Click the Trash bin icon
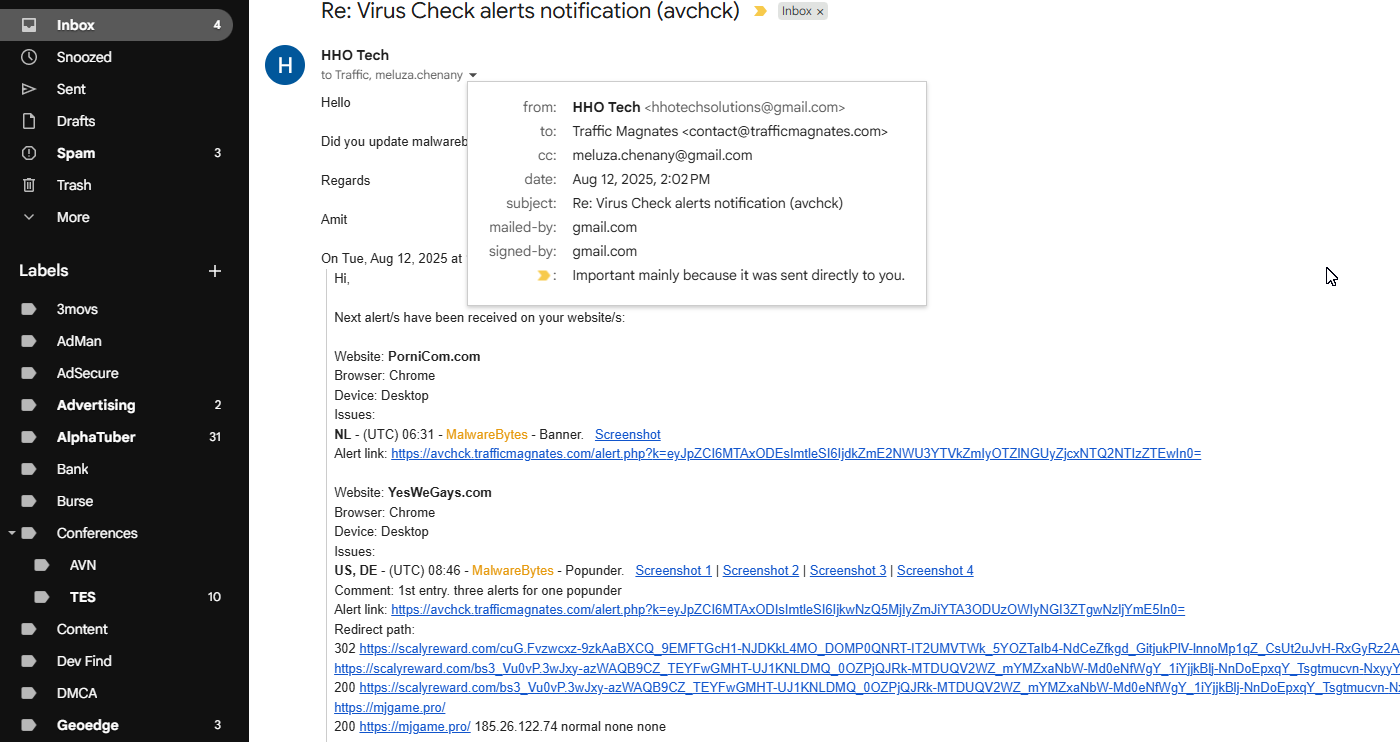1400x742 pixels. pyautogui.click(x=29, y=185)
